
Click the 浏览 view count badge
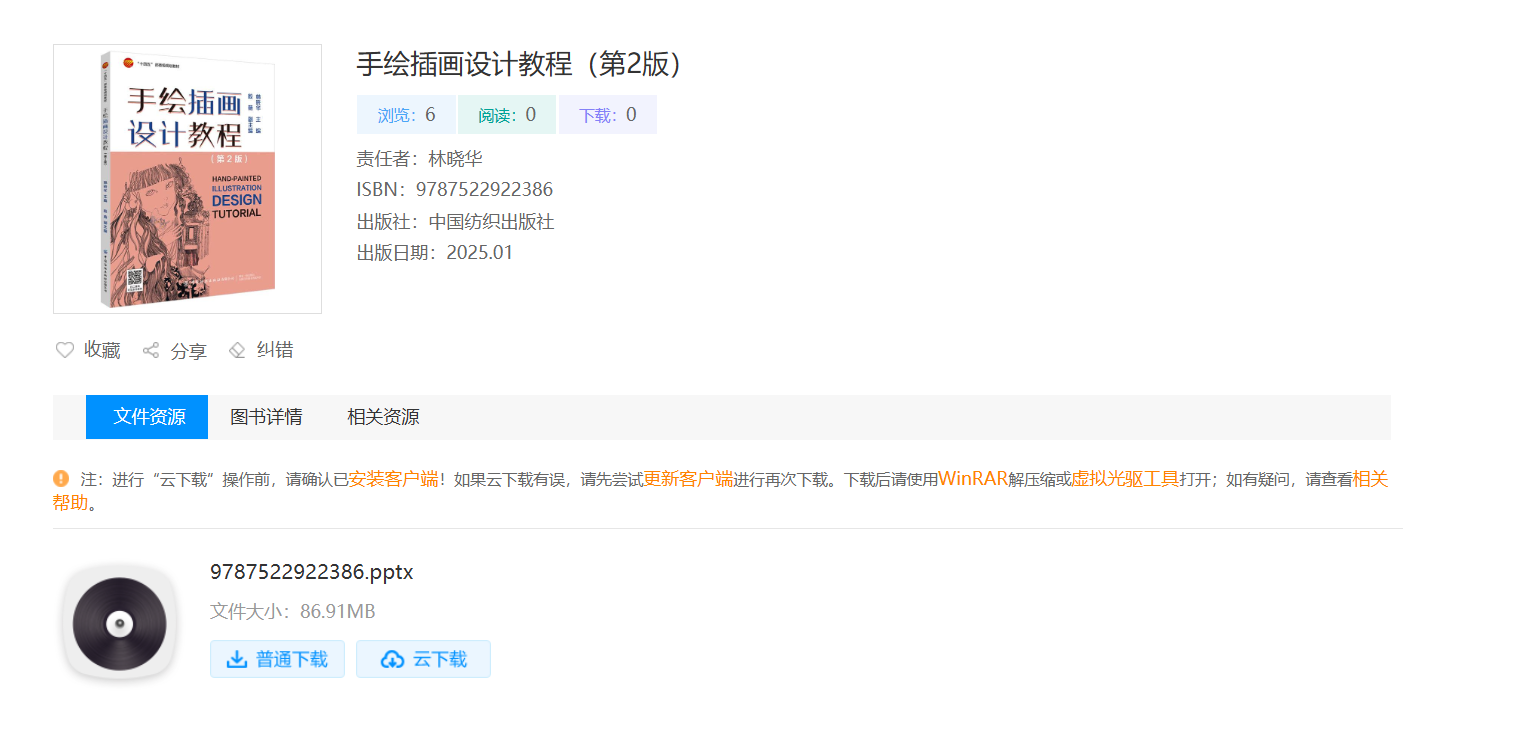406,115
